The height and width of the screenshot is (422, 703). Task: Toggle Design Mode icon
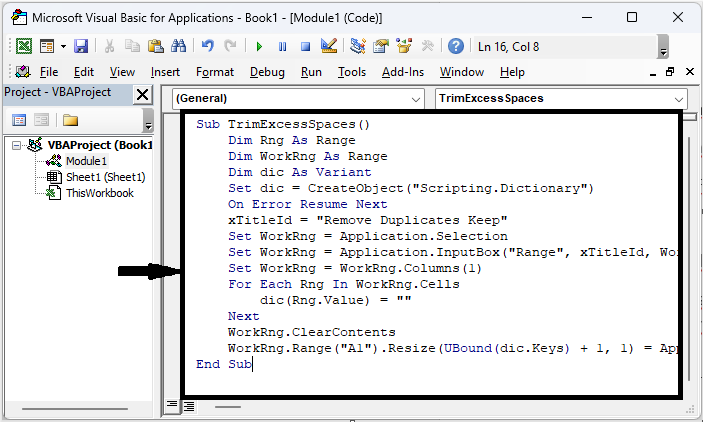[x=328, y=46]
